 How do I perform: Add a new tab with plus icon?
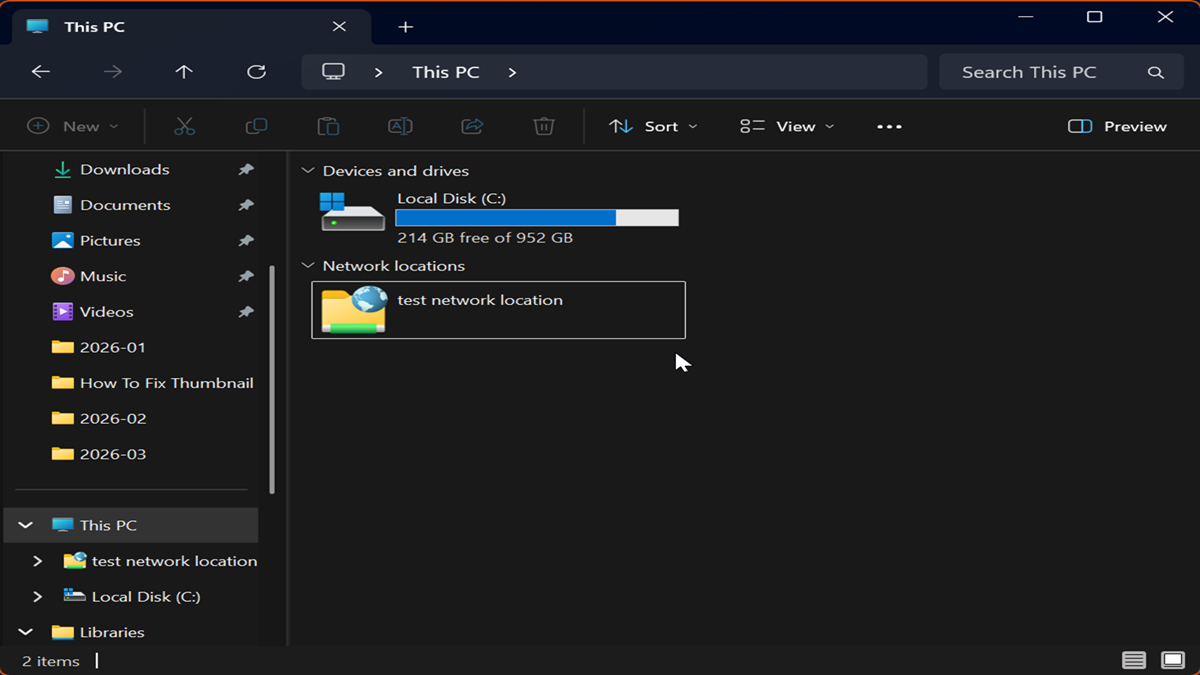(x=405, y=27)
